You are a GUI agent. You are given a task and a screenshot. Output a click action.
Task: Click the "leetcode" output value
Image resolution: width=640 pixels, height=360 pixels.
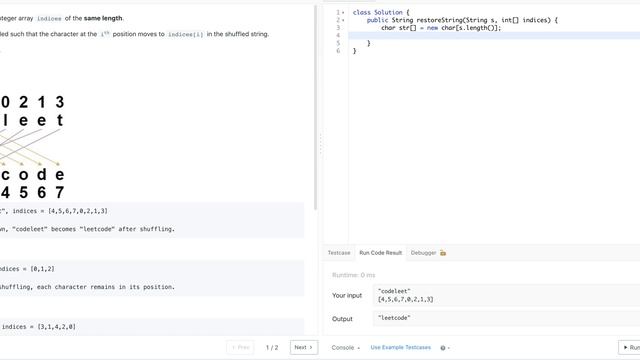(394, 318)
